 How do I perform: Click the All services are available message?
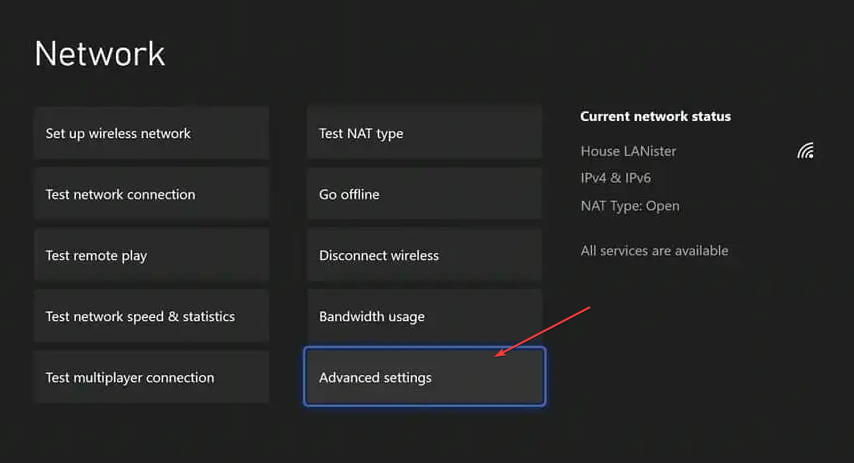coord(654,251)
